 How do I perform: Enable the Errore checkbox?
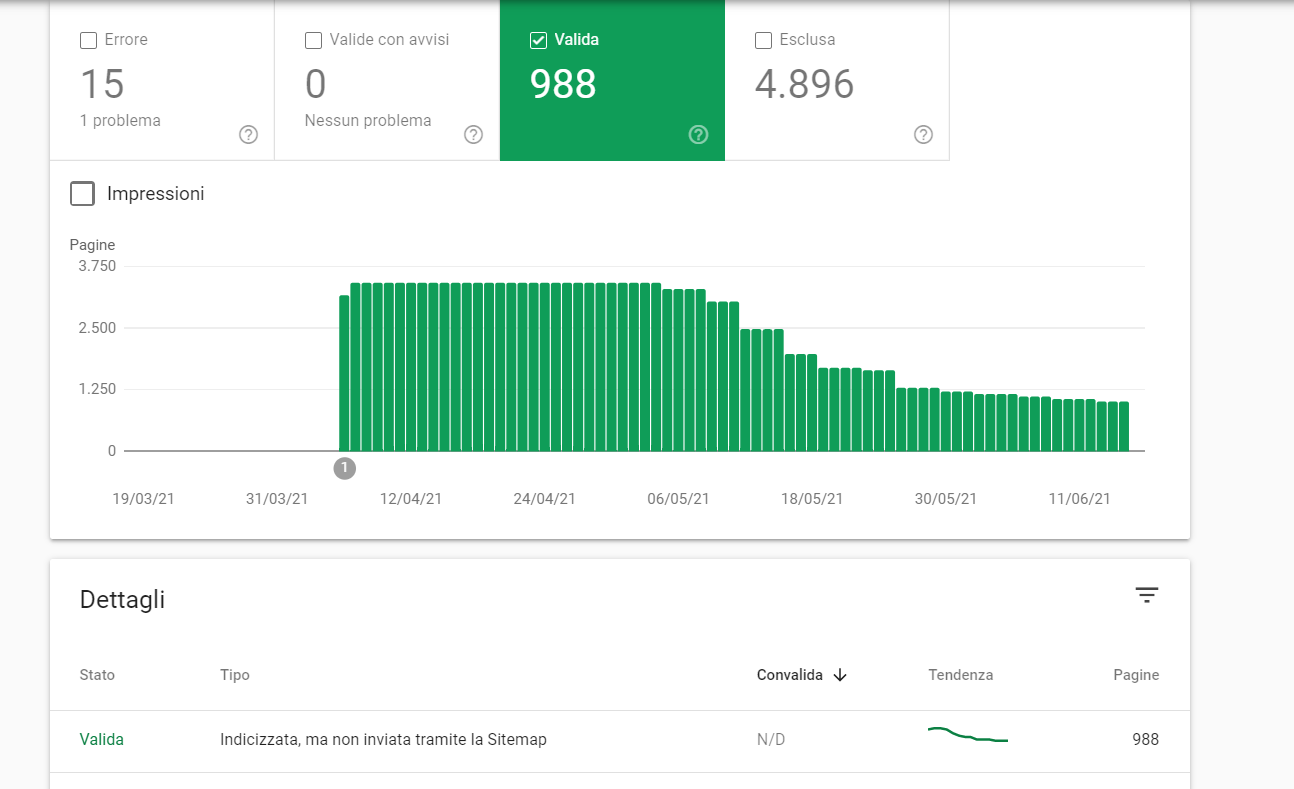(88, 41)
